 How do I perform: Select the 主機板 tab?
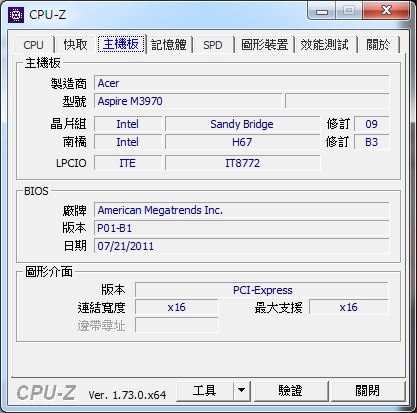click(x=121, y=44)
